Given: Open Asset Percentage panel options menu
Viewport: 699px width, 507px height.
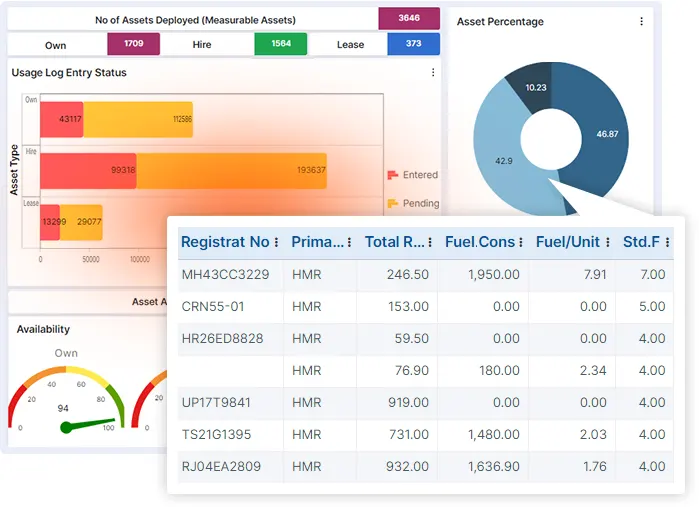Looking at the screenshot, I should click(641, 22).
